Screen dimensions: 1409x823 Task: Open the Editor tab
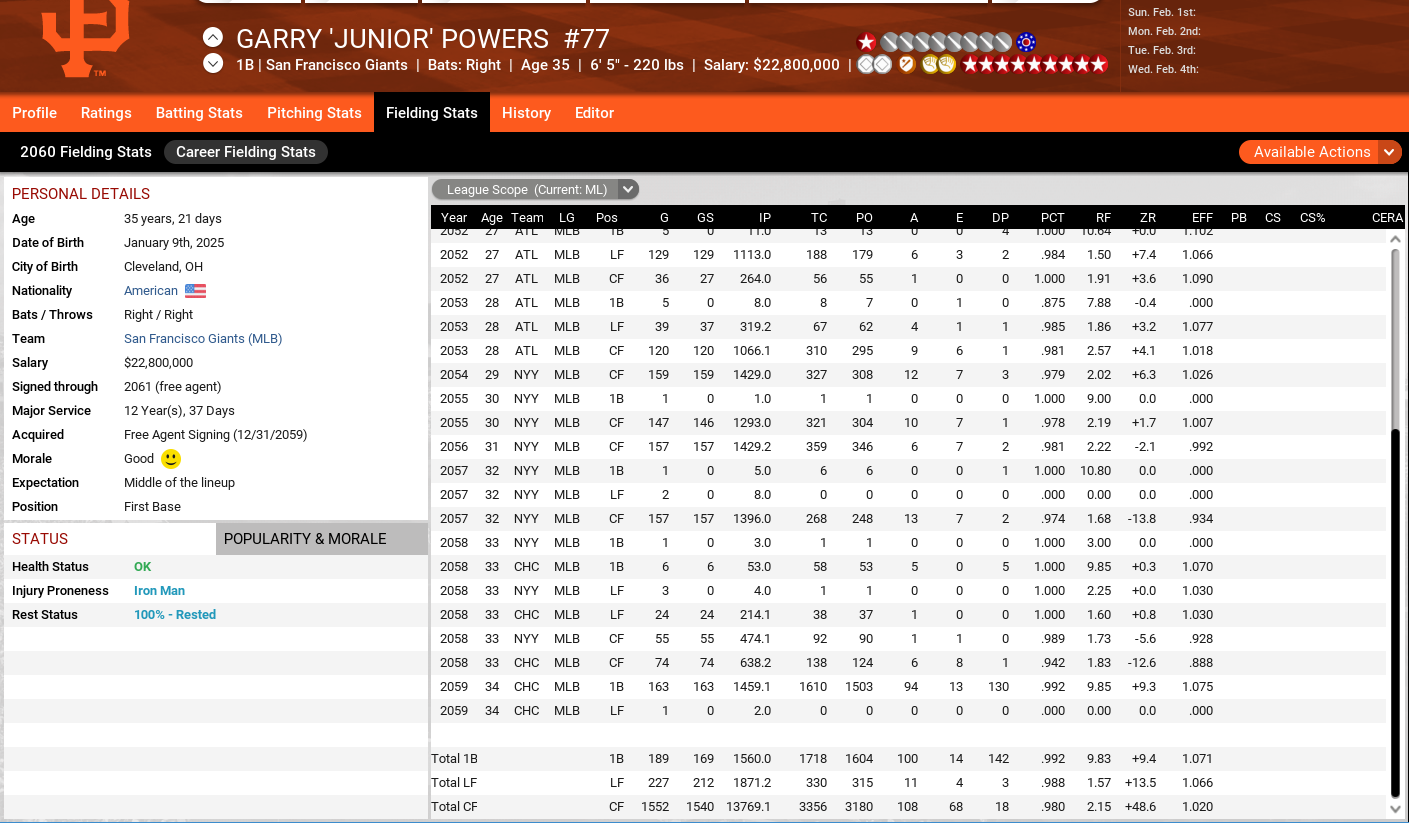(594, 113)
